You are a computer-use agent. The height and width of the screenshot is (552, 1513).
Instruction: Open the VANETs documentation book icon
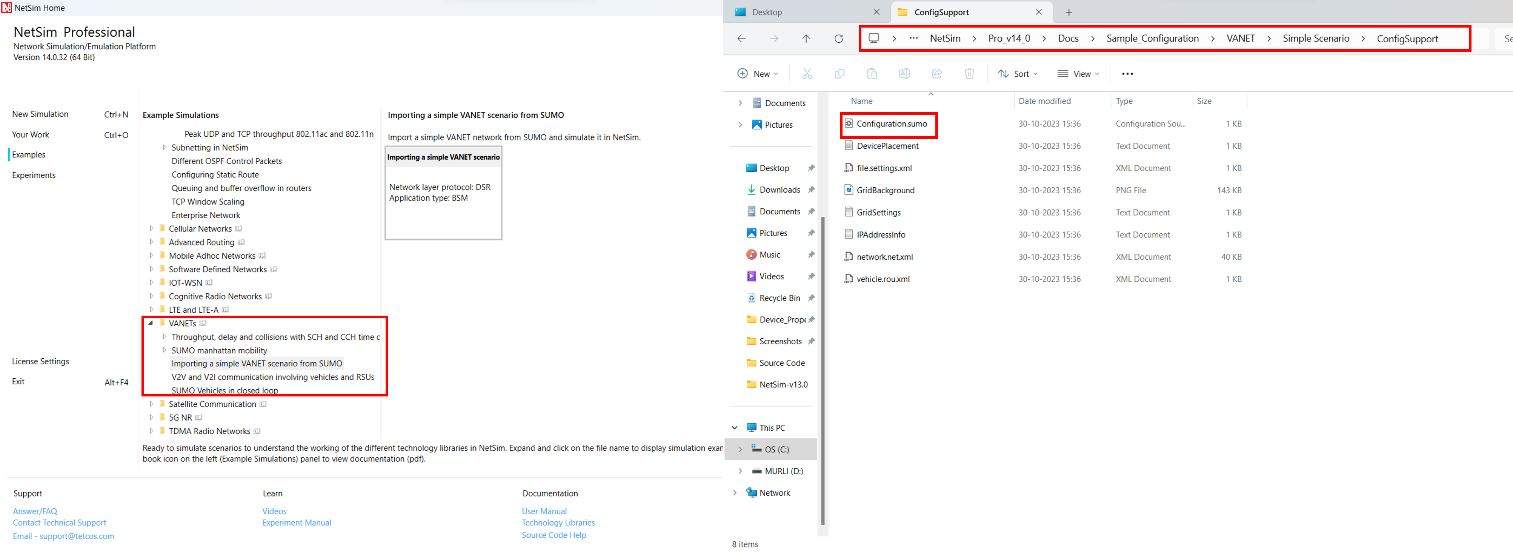click(x=203, y=324)
